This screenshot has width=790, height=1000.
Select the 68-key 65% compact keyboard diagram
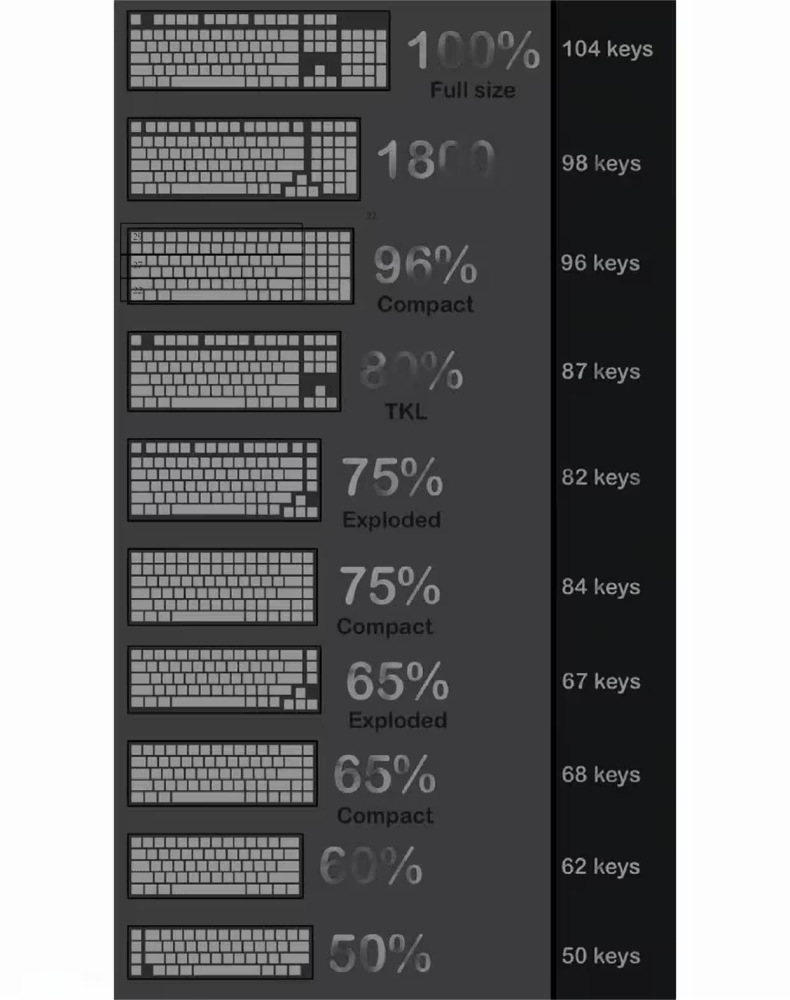(222, 773)
